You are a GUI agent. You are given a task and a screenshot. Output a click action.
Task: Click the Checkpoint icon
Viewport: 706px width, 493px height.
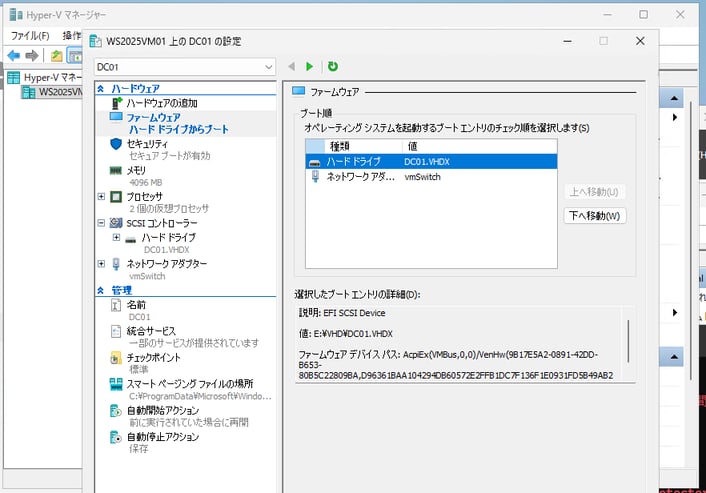(116, 358)
